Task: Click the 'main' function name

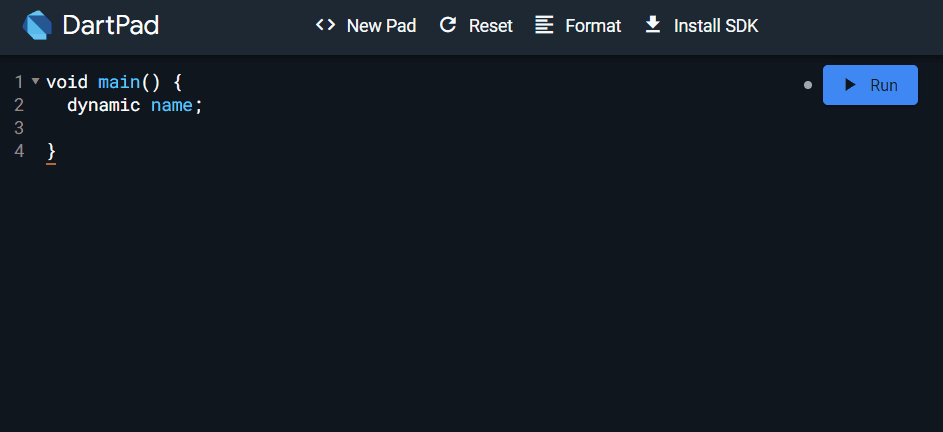Action: click(119, 82)
